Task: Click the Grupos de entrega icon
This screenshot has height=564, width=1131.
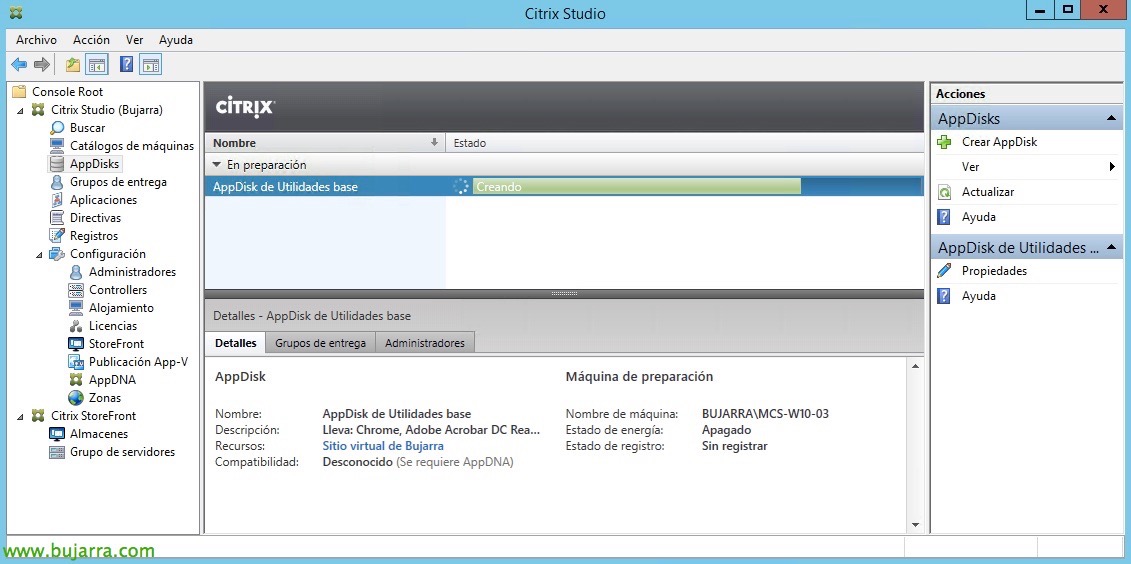Action: click(x=57, y=182)
